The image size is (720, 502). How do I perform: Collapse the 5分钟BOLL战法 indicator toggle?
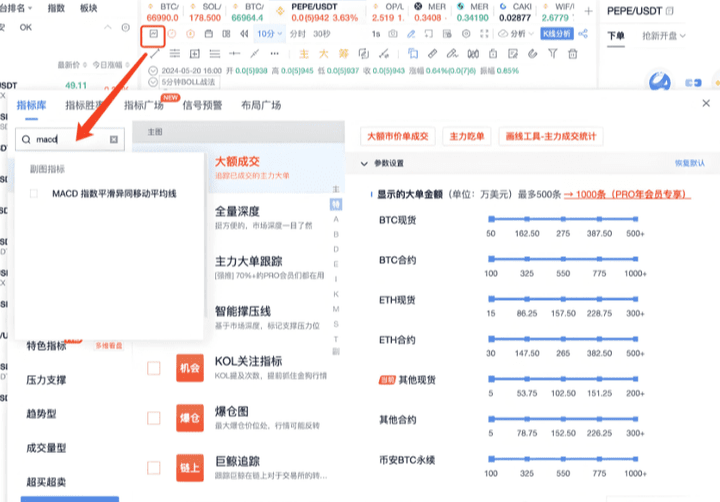(153, 82)
